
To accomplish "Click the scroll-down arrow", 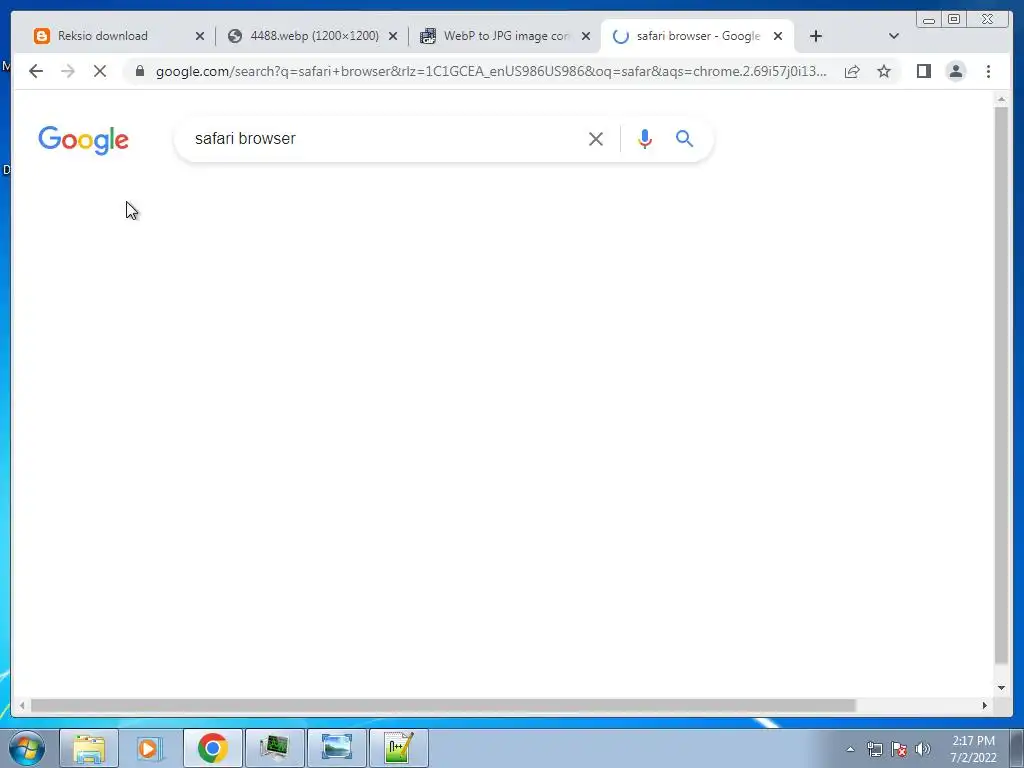I will point(1001,688).
